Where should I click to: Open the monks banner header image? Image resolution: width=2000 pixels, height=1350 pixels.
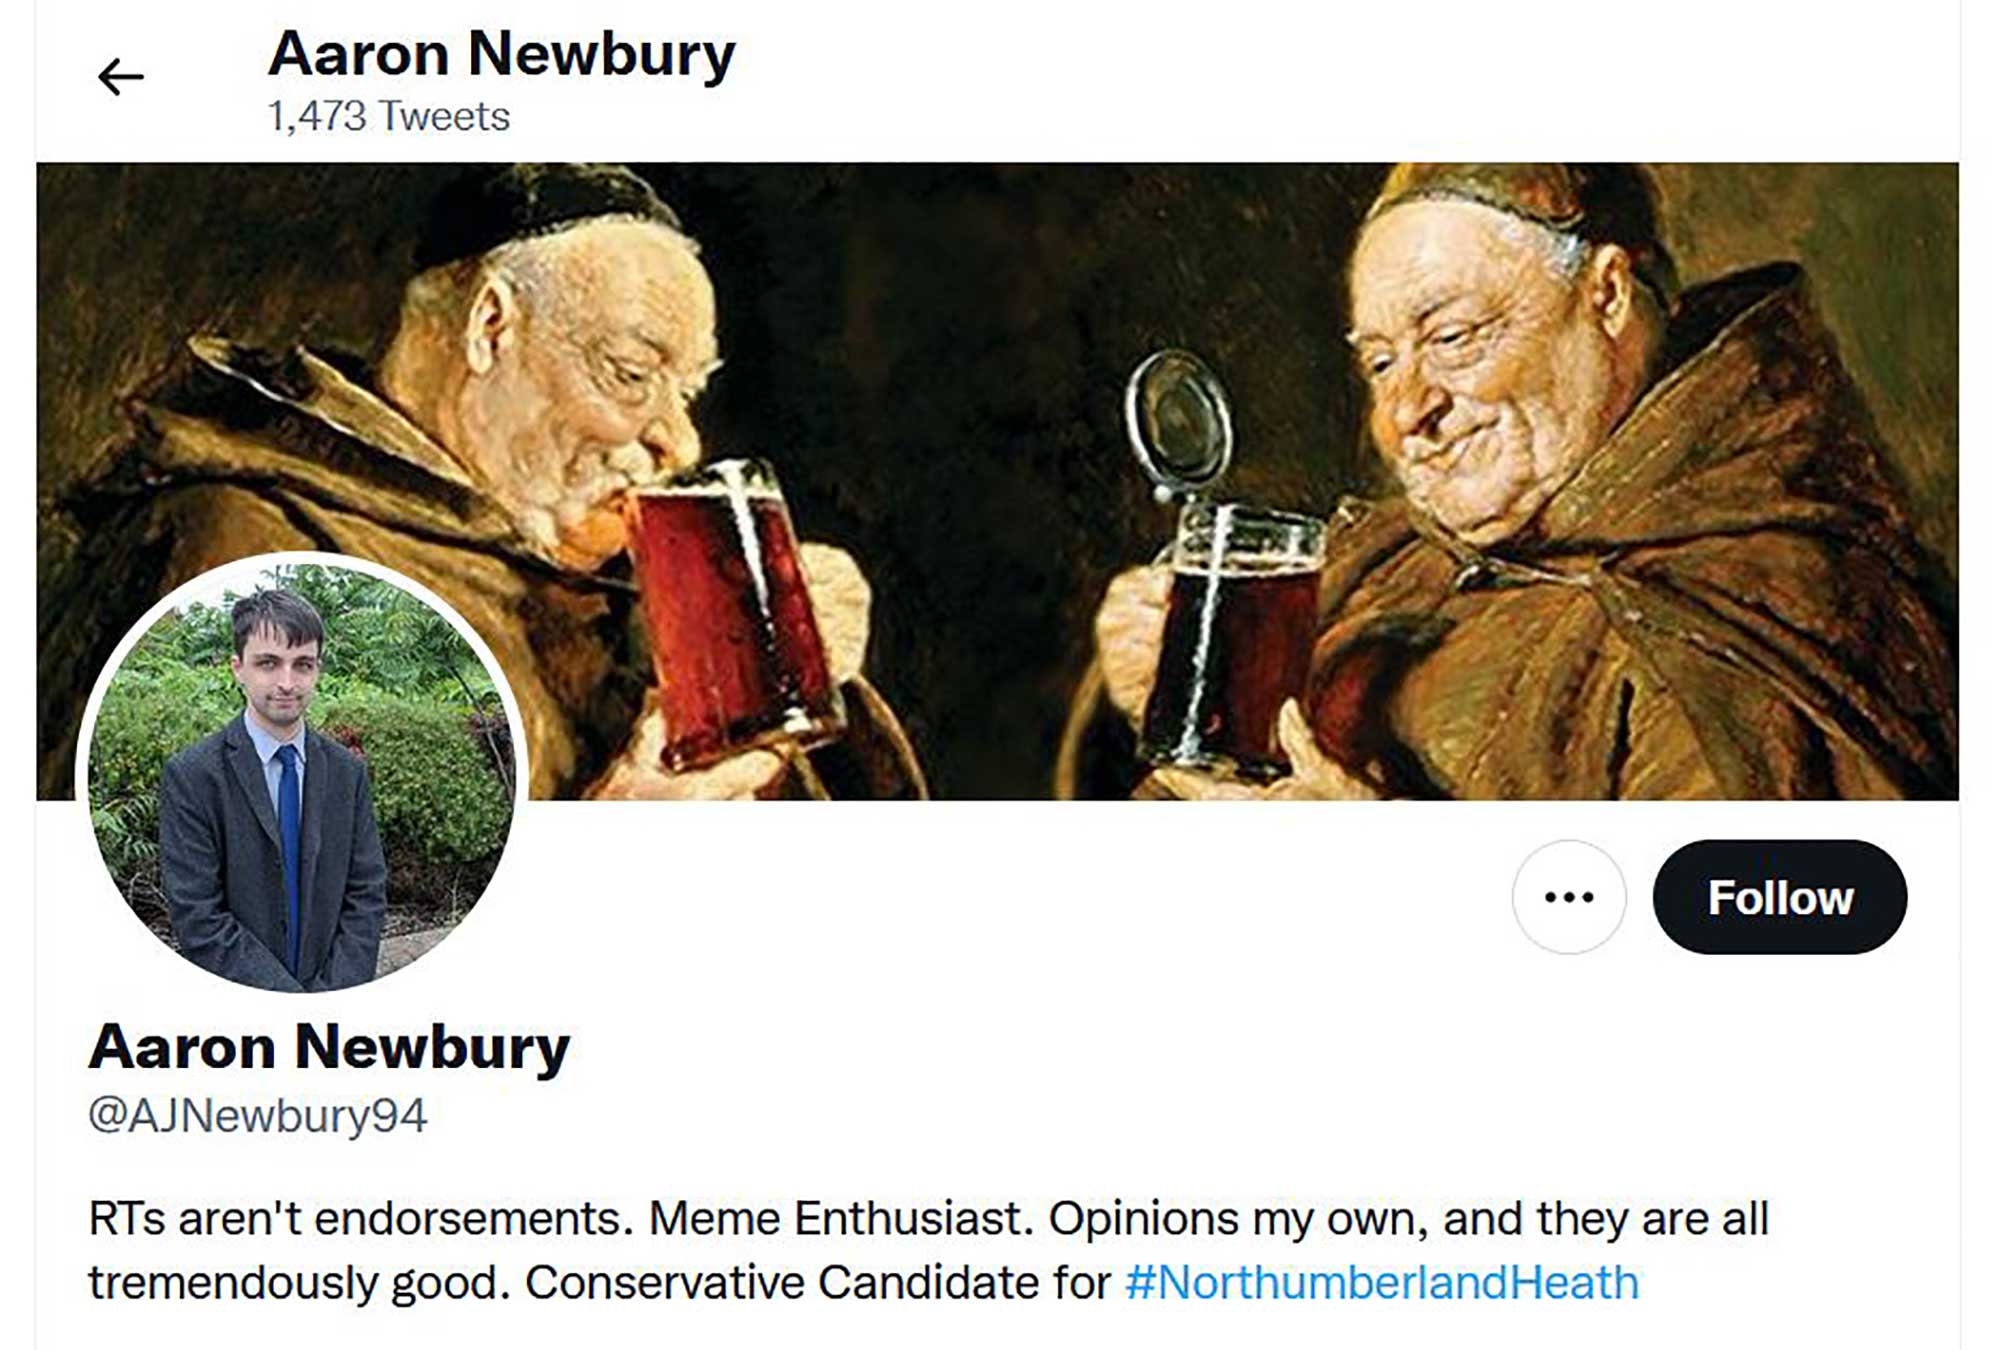pyautogui.click(x=997, y=481)
